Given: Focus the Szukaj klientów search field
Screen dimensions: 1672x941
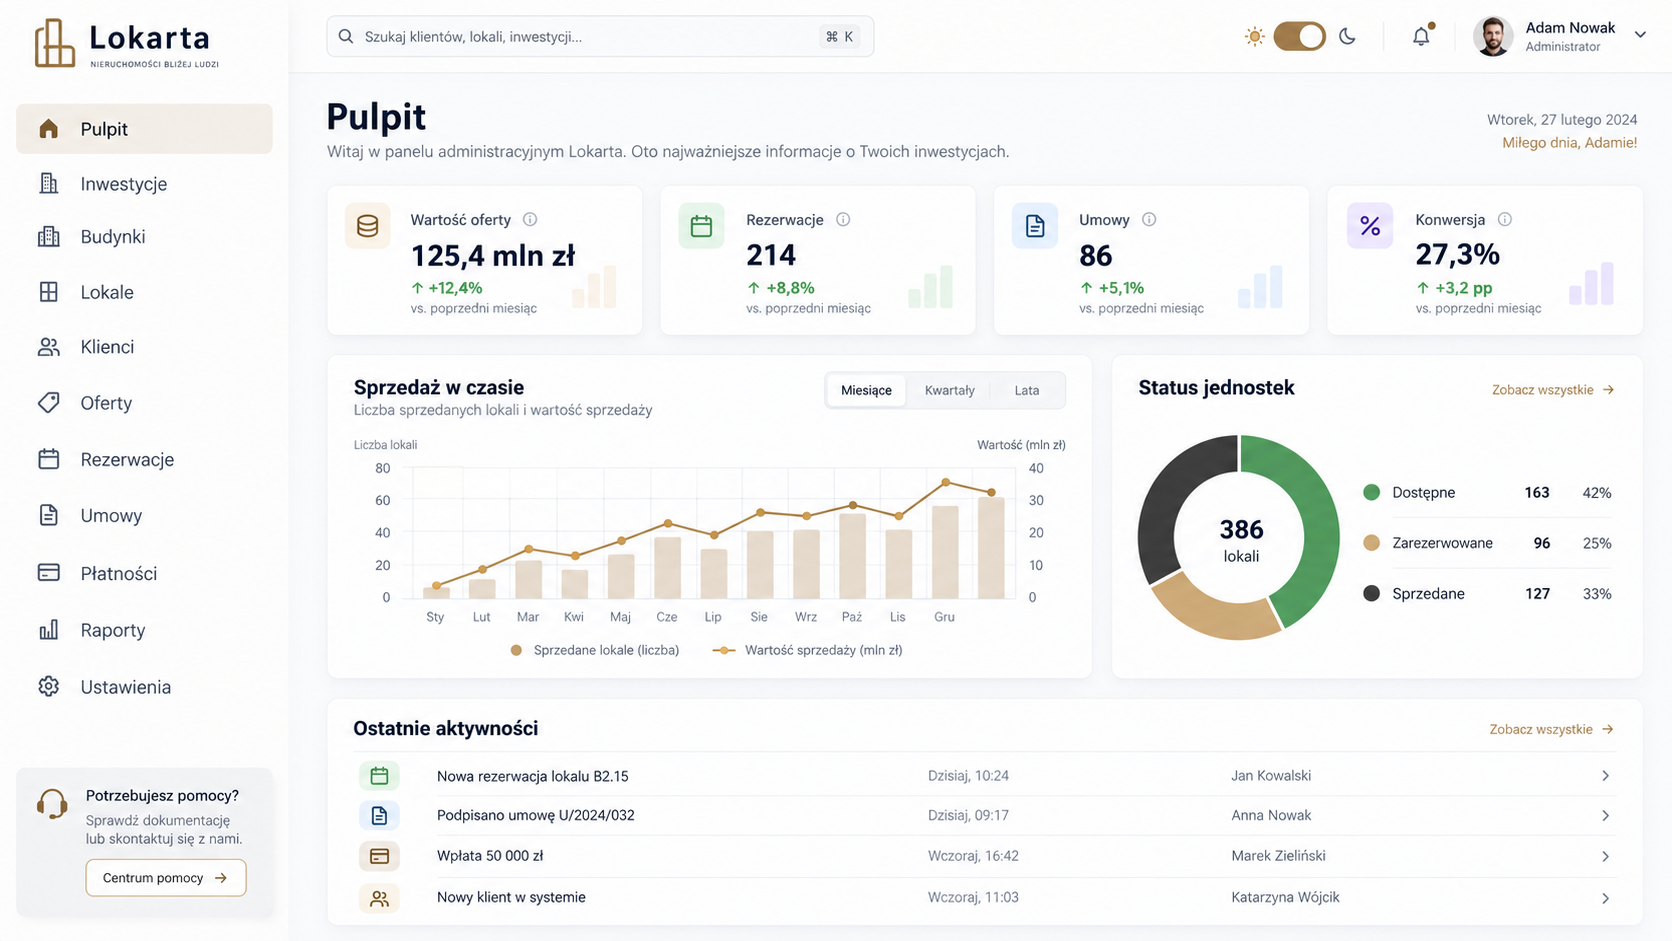Looking at the screenshot, I should [x=600, y=37].
